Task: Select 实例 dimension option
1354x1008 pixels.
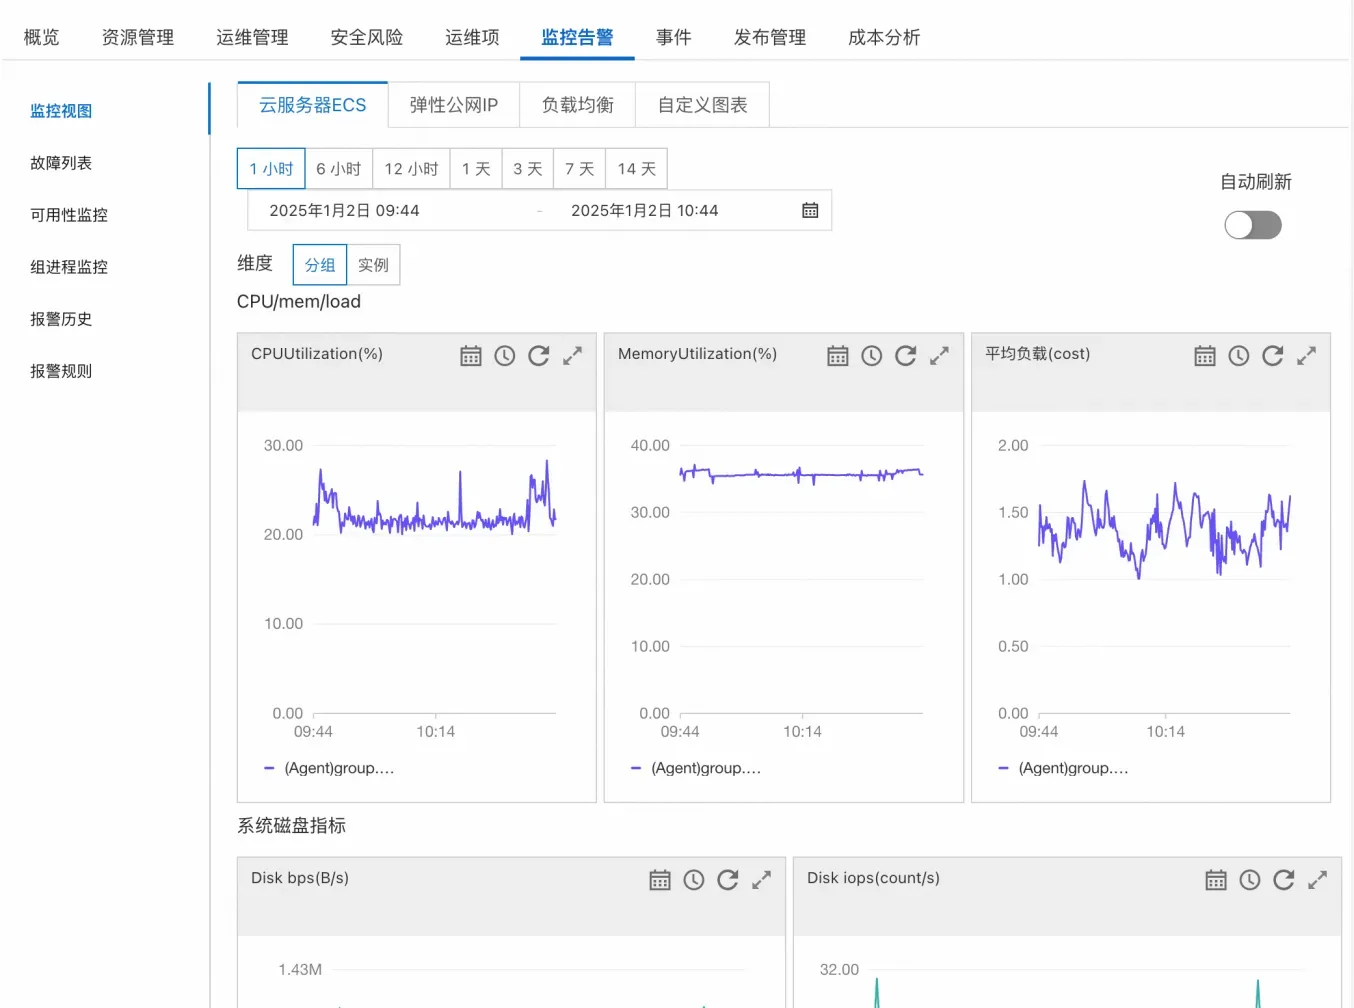Action: 373,265
